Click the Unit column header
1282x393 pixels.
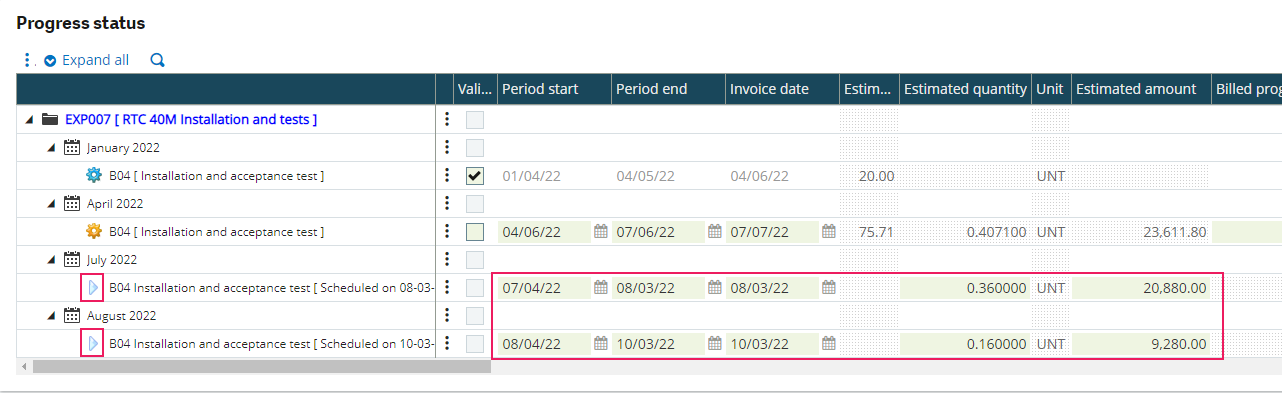point(1051,89)
